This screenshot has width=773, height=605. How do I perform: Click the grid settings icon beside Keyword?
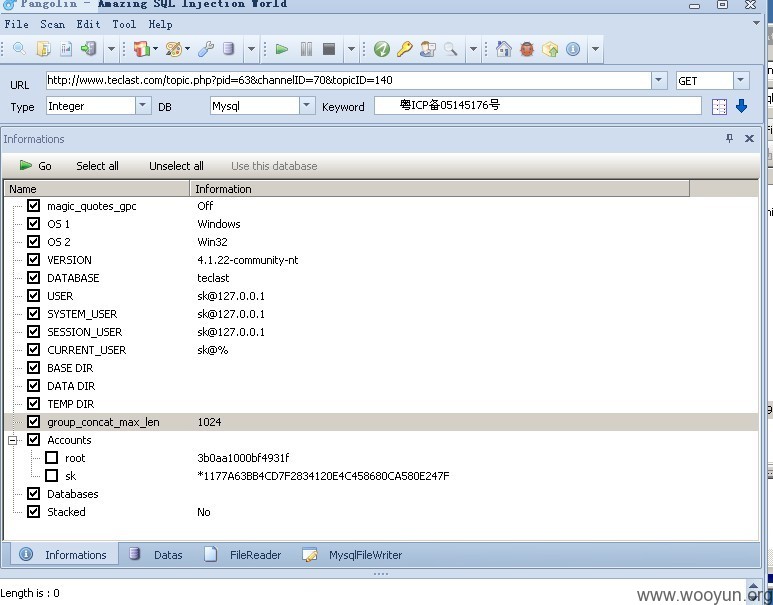[x=719, y=107]
